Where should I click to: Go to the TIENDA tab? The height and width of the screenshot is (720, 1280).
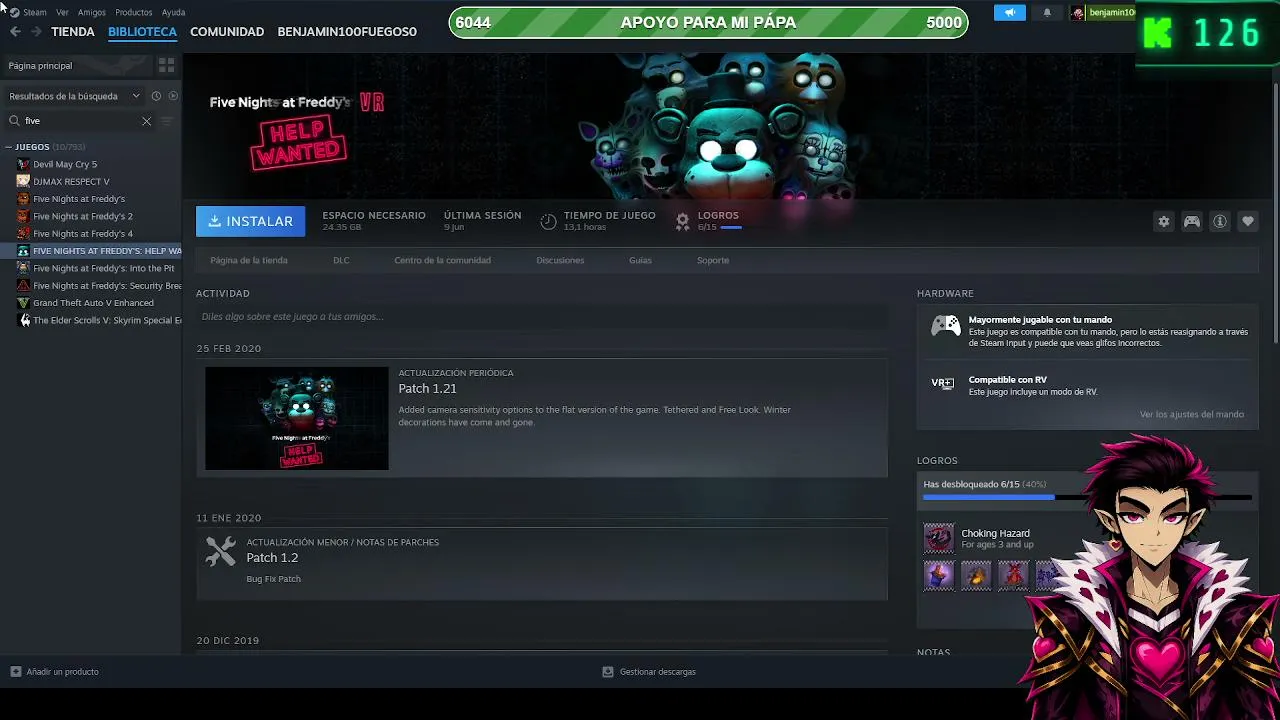pyautogui.click(x=73, y=32)
